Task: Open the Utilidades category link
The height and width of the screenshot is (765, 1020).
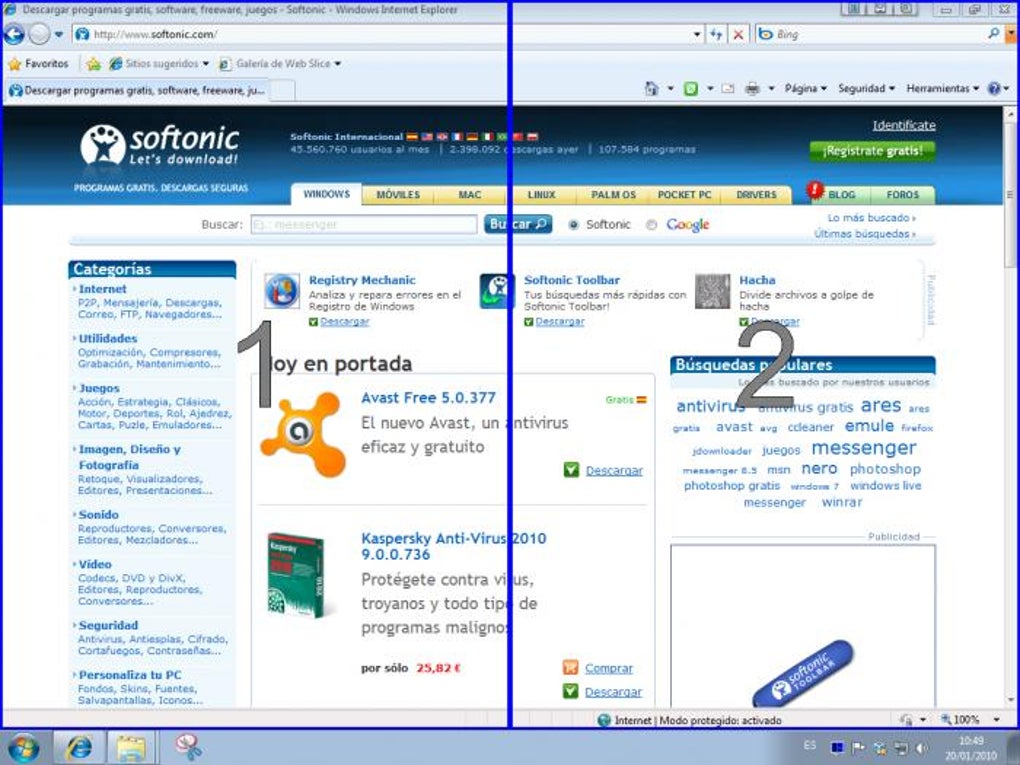Action: click(107, 339)
